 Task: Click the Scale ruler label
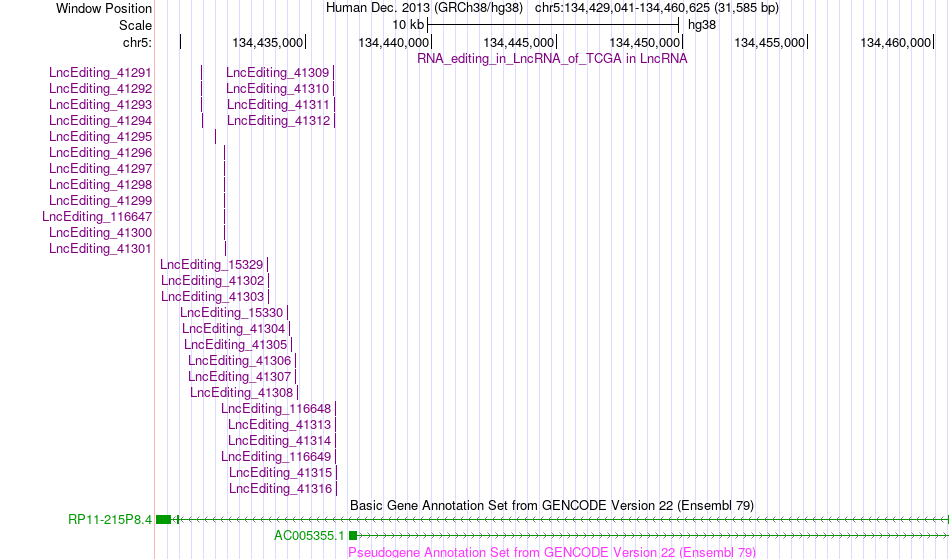tap(136, 25)
